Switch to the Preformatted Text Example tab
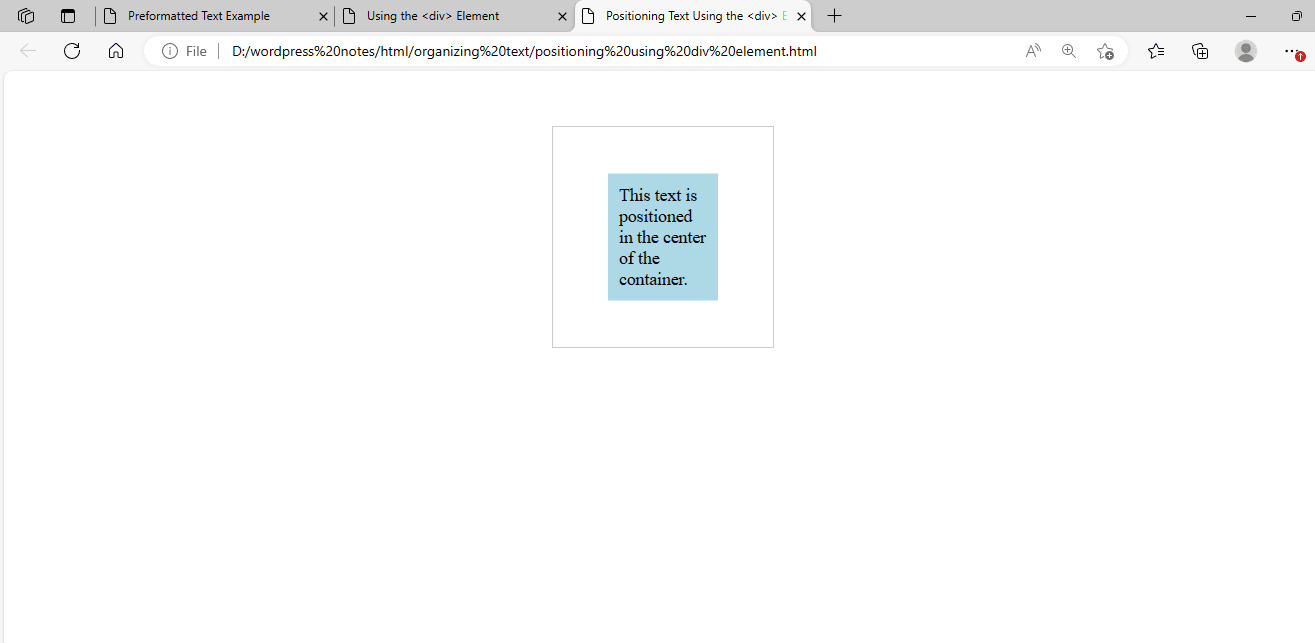This screenshot has height=643, width=1315. [215, 16]
